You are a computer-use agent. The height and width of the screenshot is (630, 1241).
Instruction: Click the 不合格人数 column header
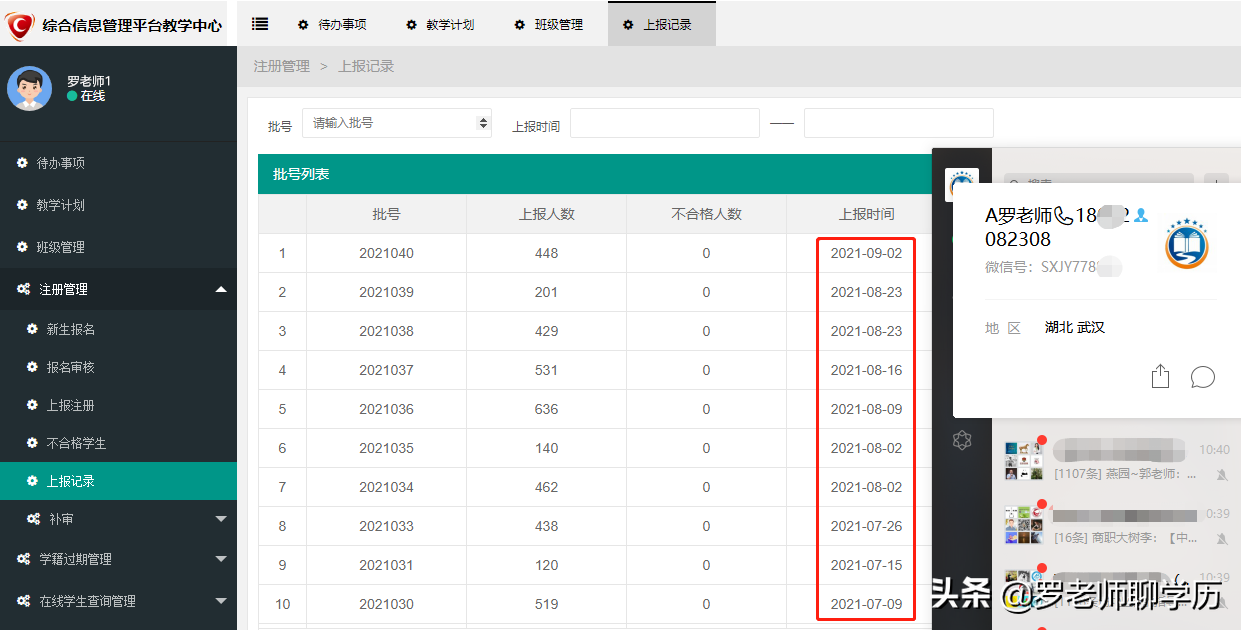click(707, 214)
